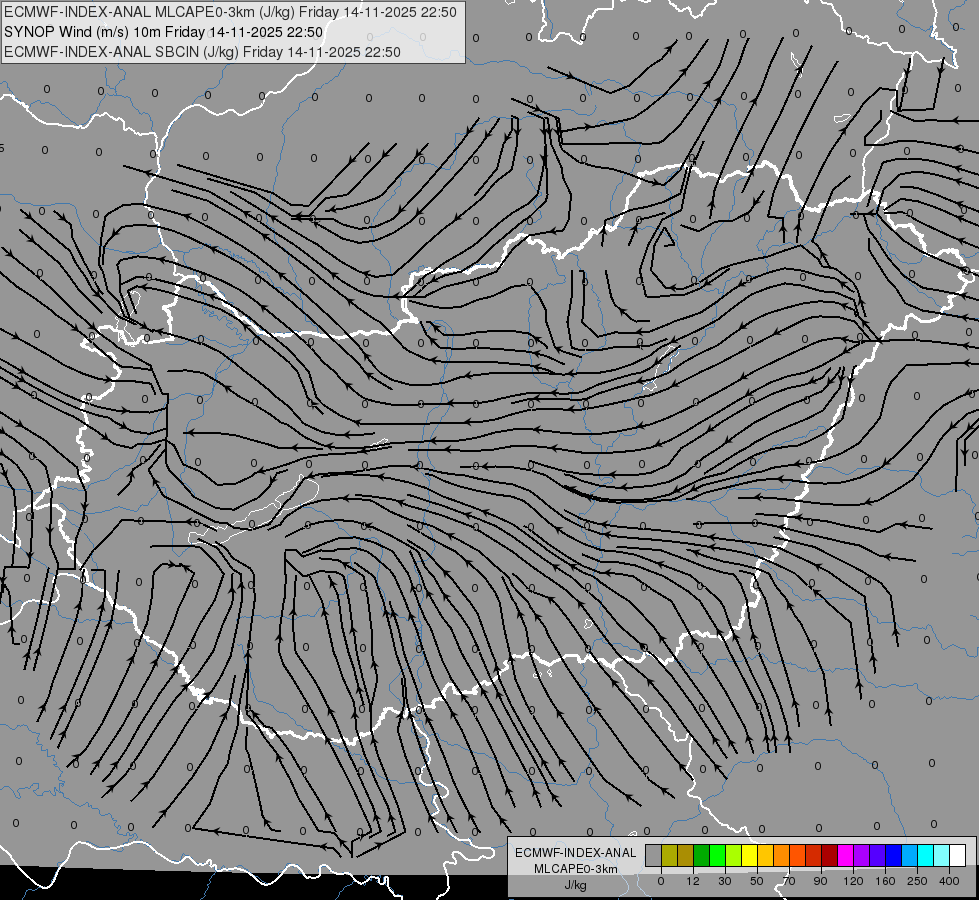The image size is (979, 900).
Task: Select the pure yellow legend swatch
Action: 749,855
